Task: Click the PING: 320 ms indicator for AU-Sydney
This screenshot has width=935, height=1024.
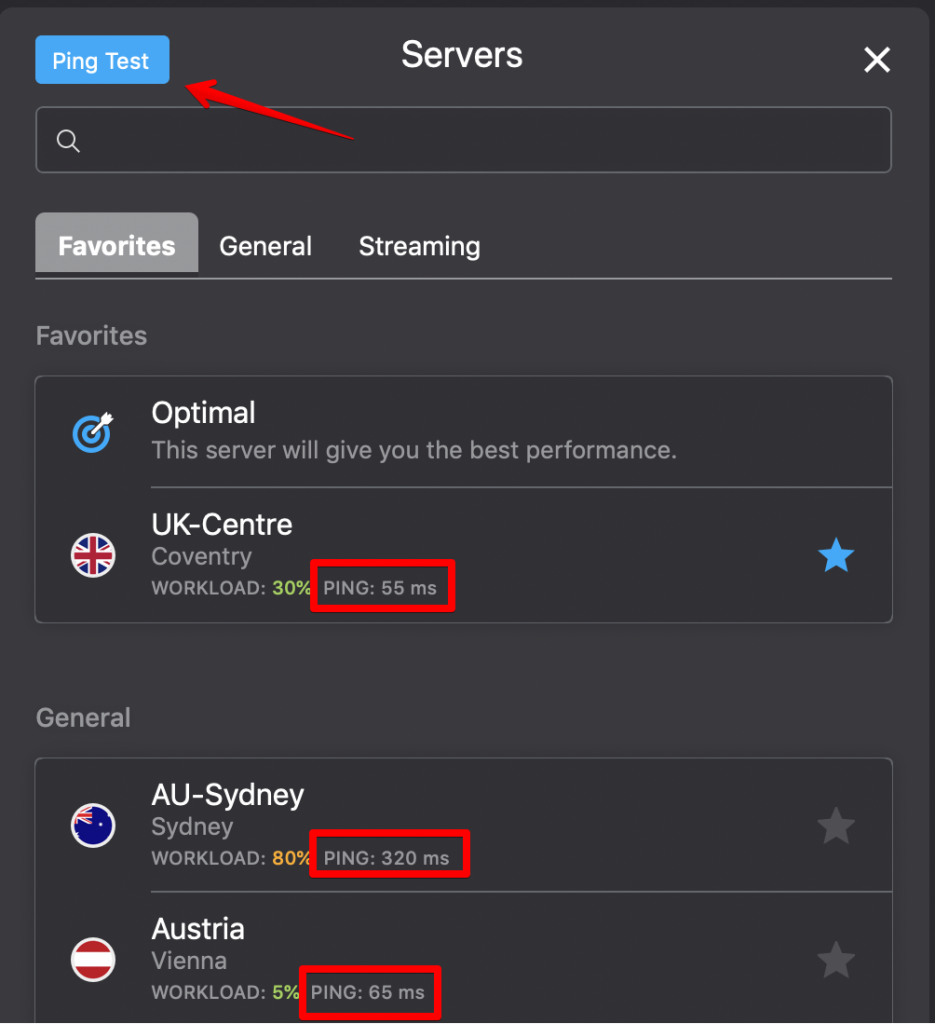Action: pos(389,853)
